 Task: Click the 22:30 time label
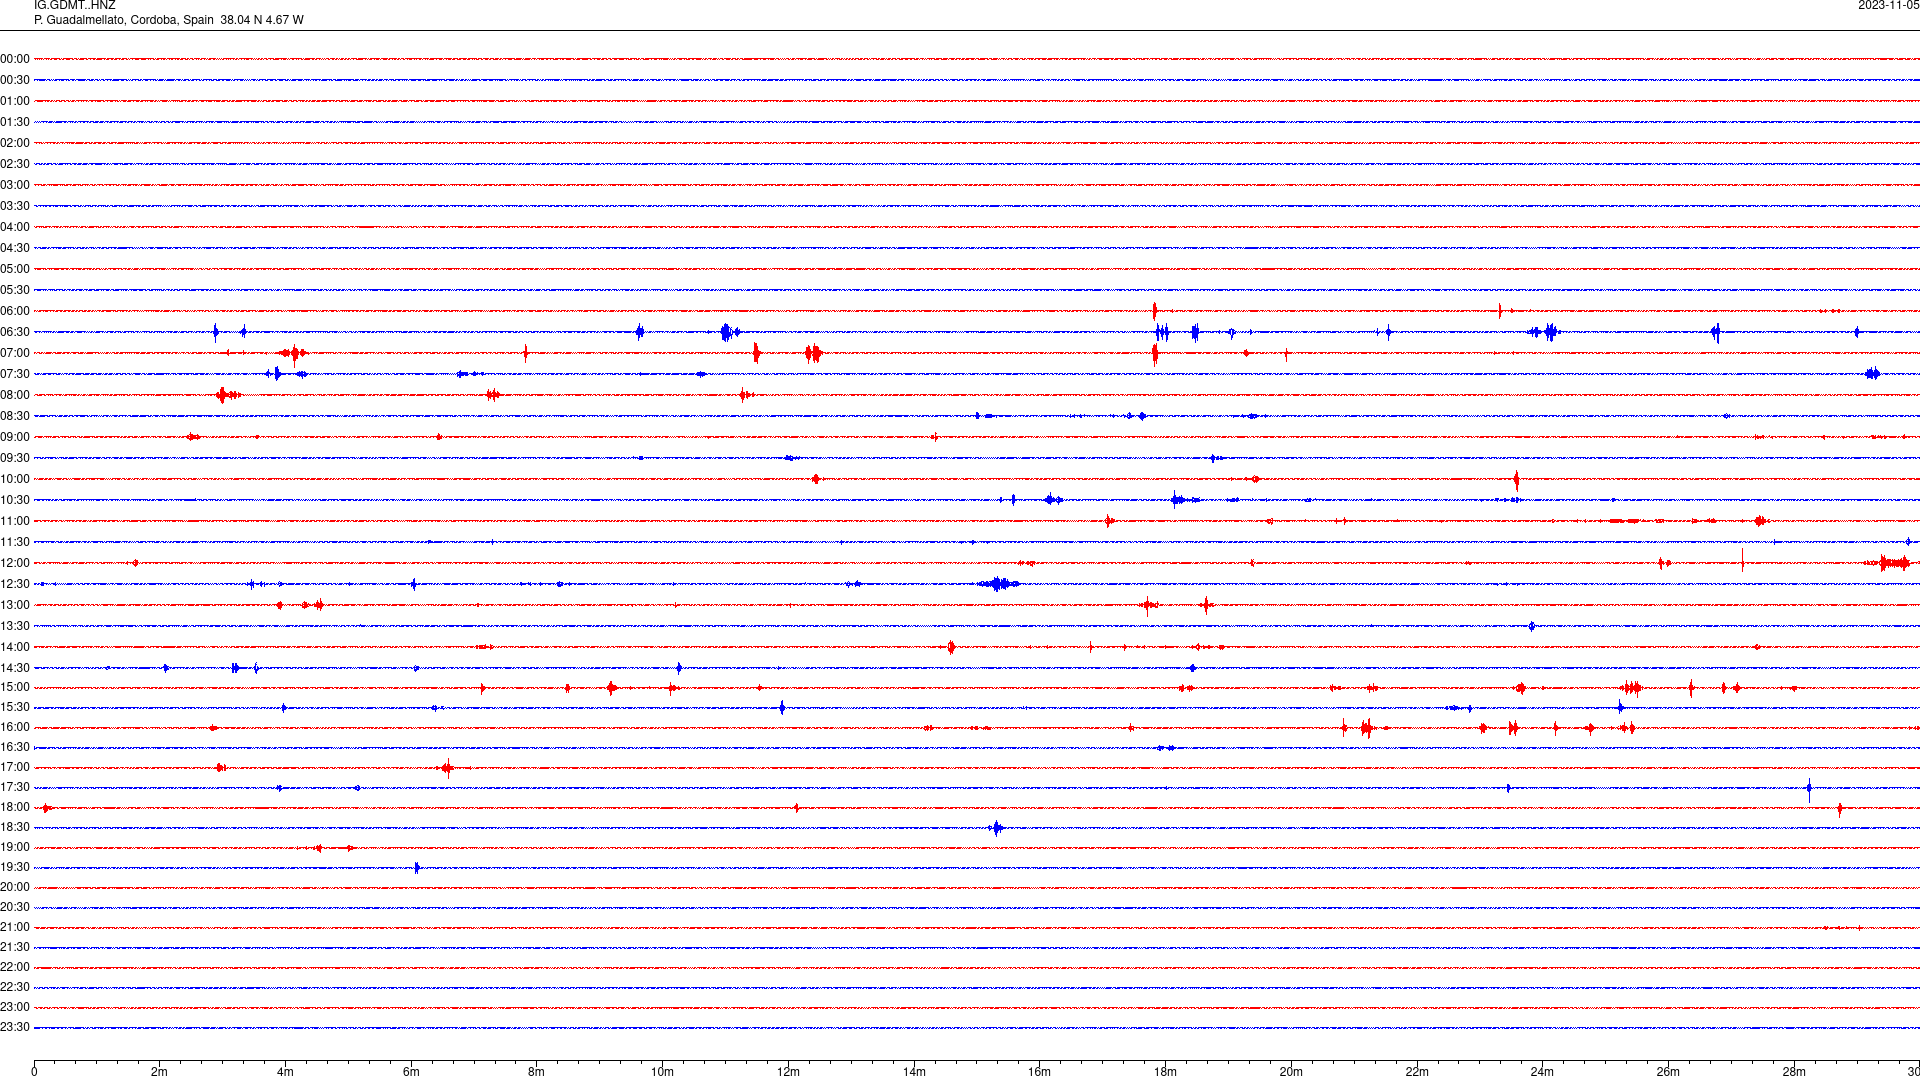click(x=15, y=987)
